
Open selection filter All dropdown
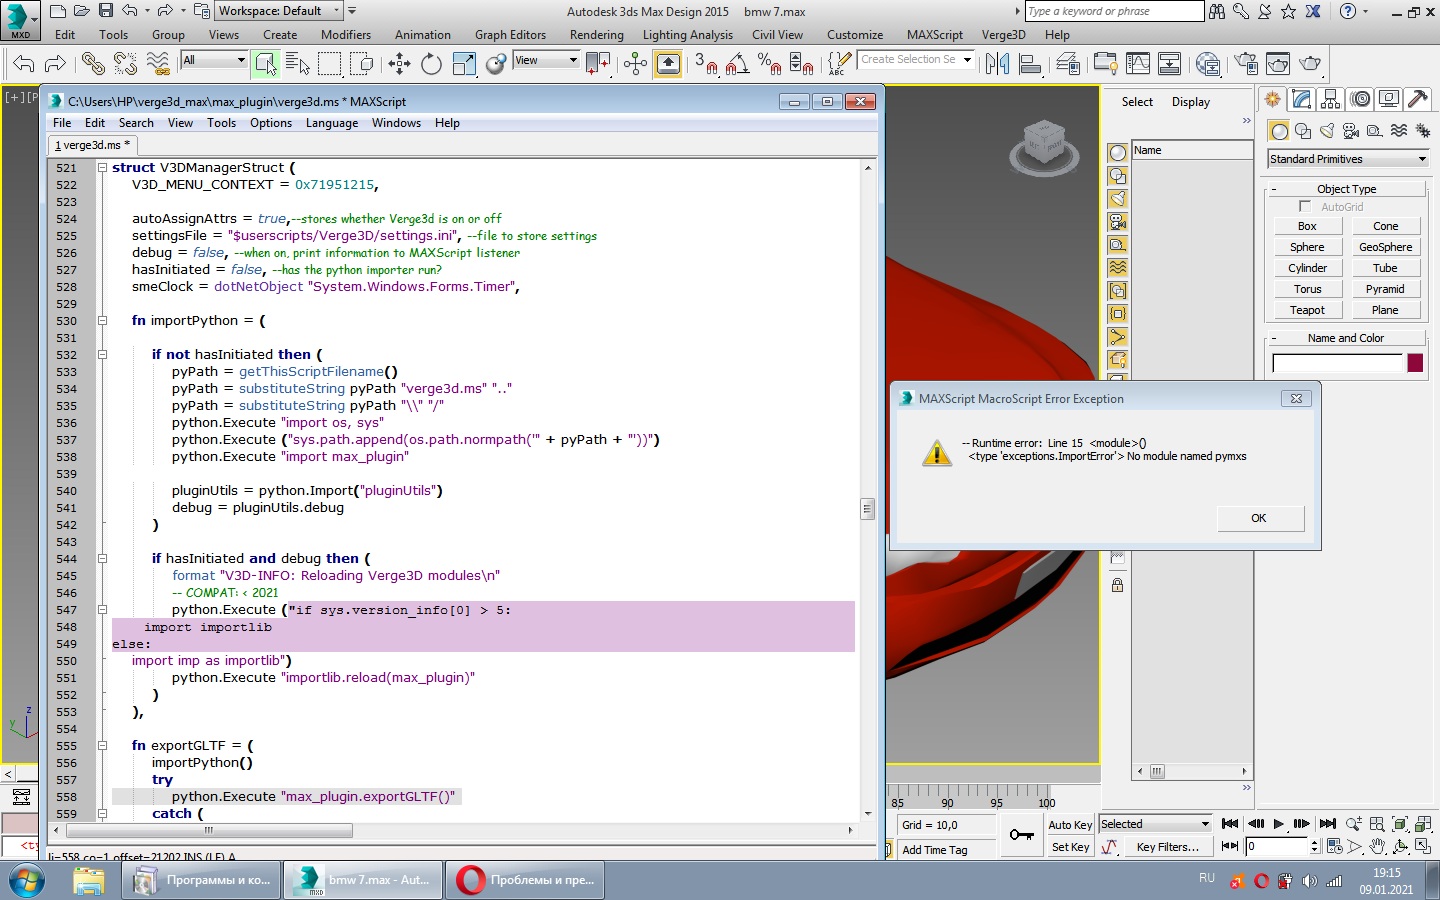[x=213, y=60]
